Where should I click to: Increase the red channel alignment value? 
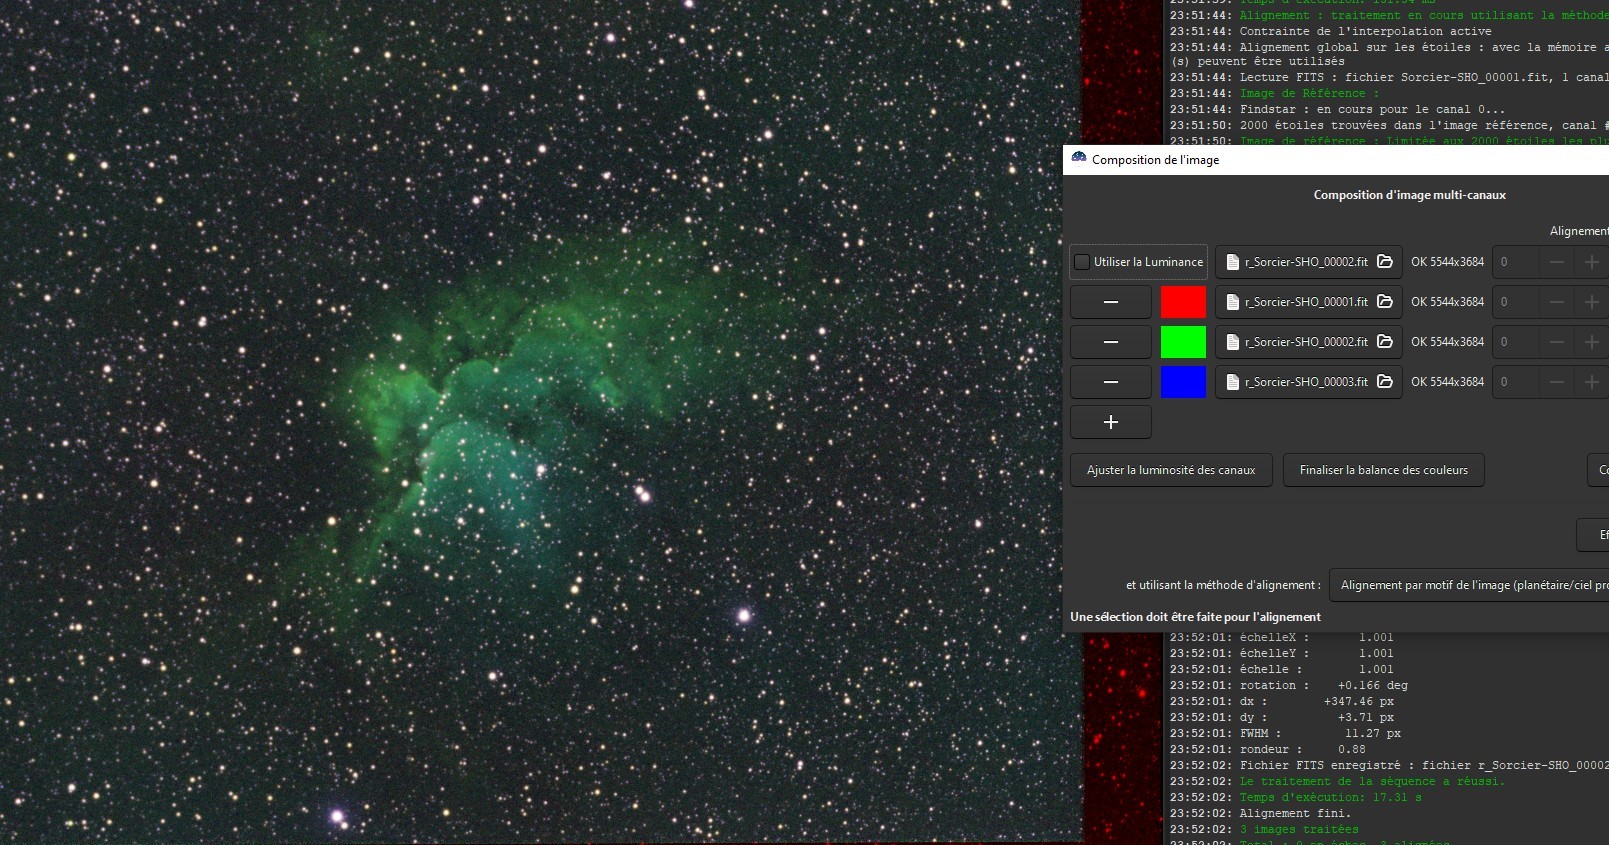pyautogui.click(x=1591, y=302)
